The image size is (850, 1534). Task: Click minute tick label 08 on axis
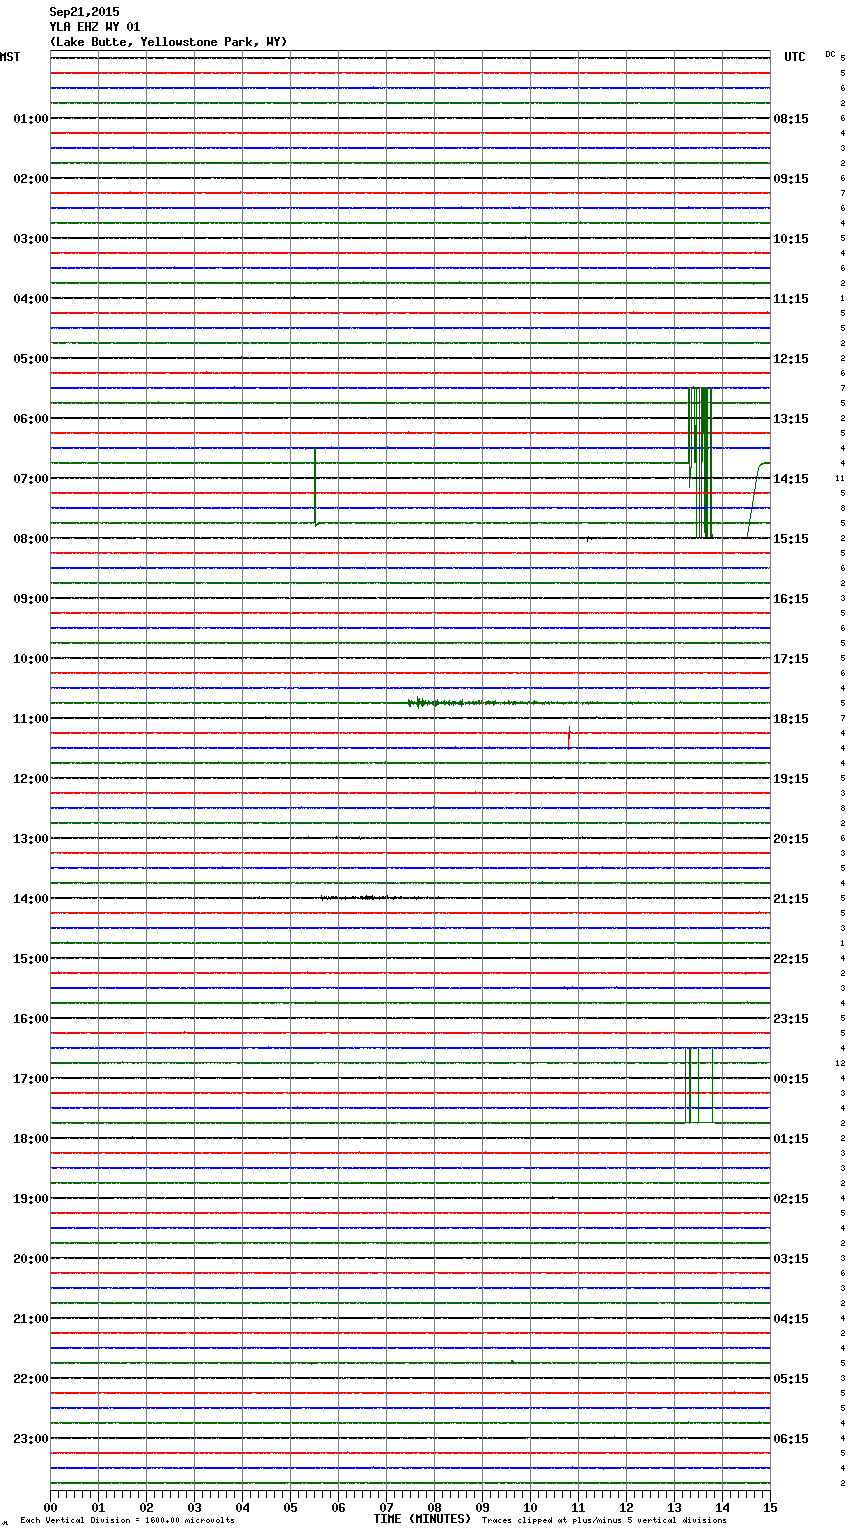click(x=434, y=1507)
